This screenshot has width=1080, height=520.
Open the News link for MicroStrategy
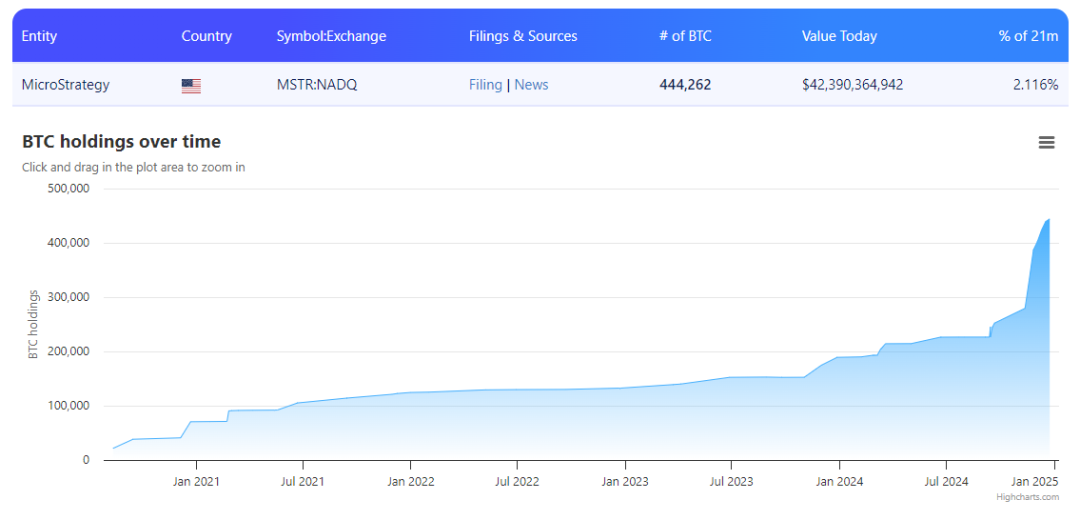[531, 85]
